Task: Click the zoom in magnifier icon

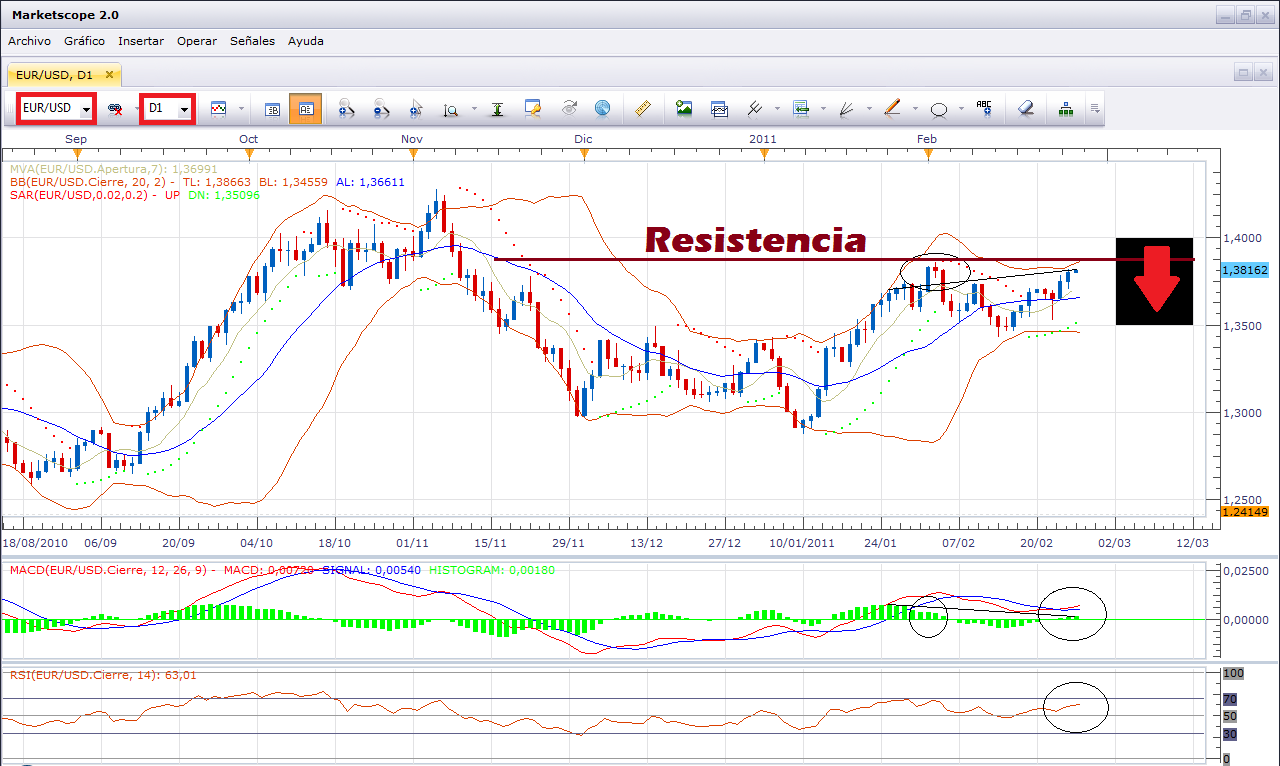Action: pyautogui.click(x=347, y=108)
